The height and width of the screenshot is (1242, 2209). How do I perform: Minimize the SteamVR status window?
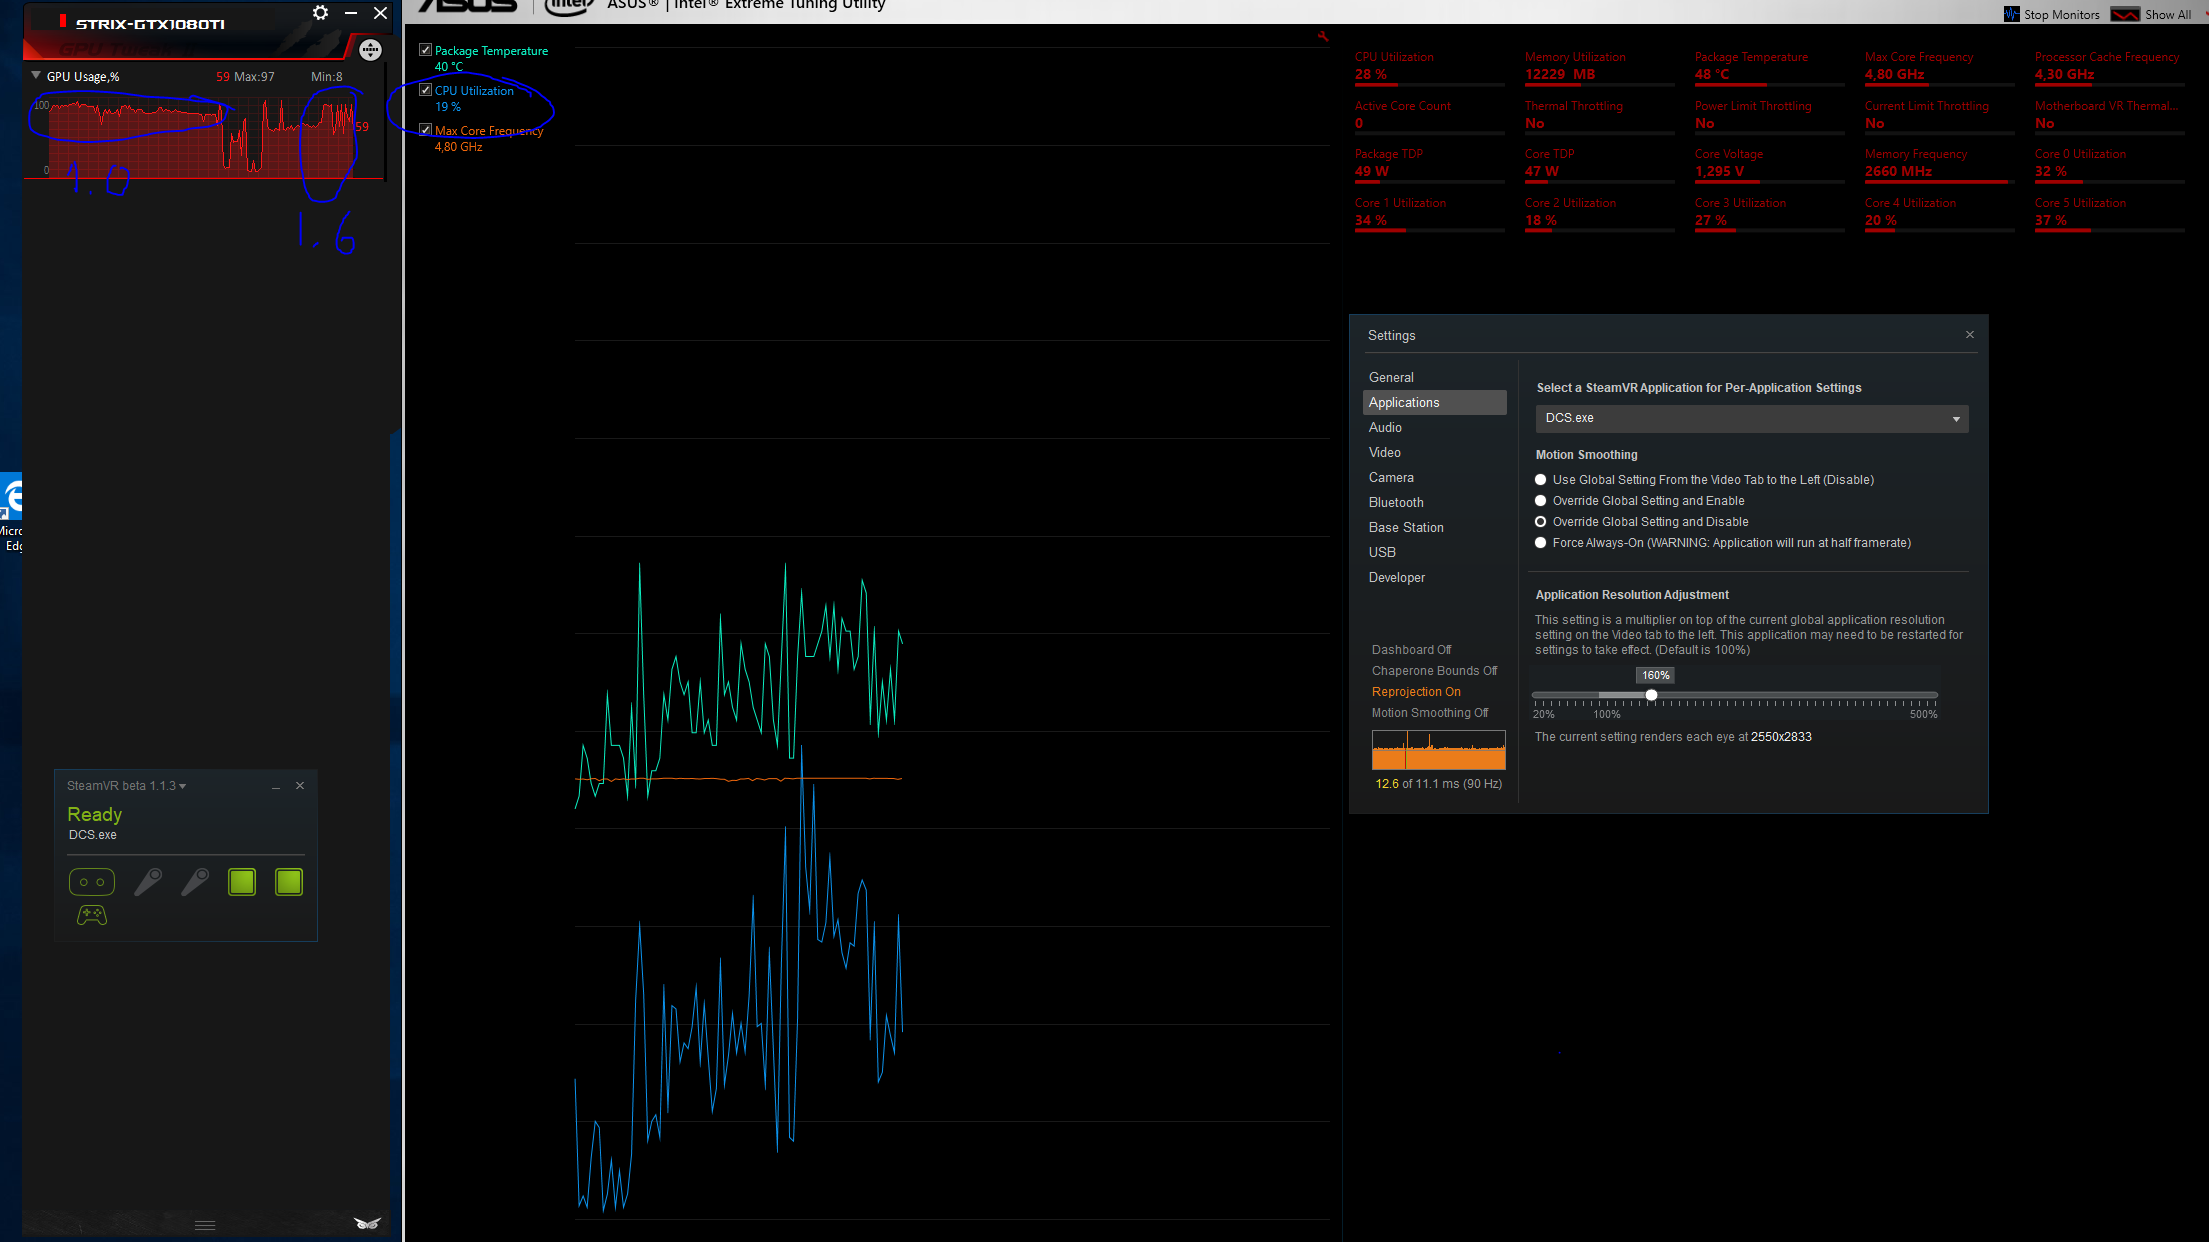[276, 787]
